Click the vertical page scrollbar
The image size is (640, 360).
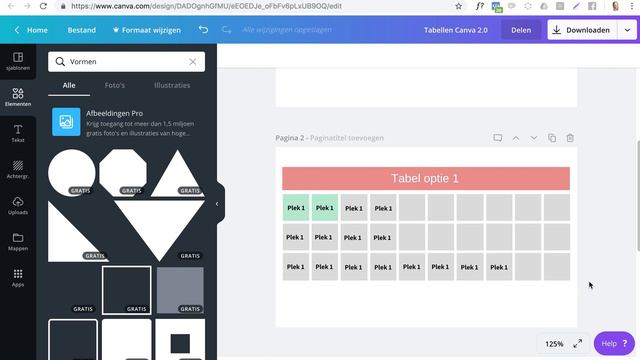638,196
